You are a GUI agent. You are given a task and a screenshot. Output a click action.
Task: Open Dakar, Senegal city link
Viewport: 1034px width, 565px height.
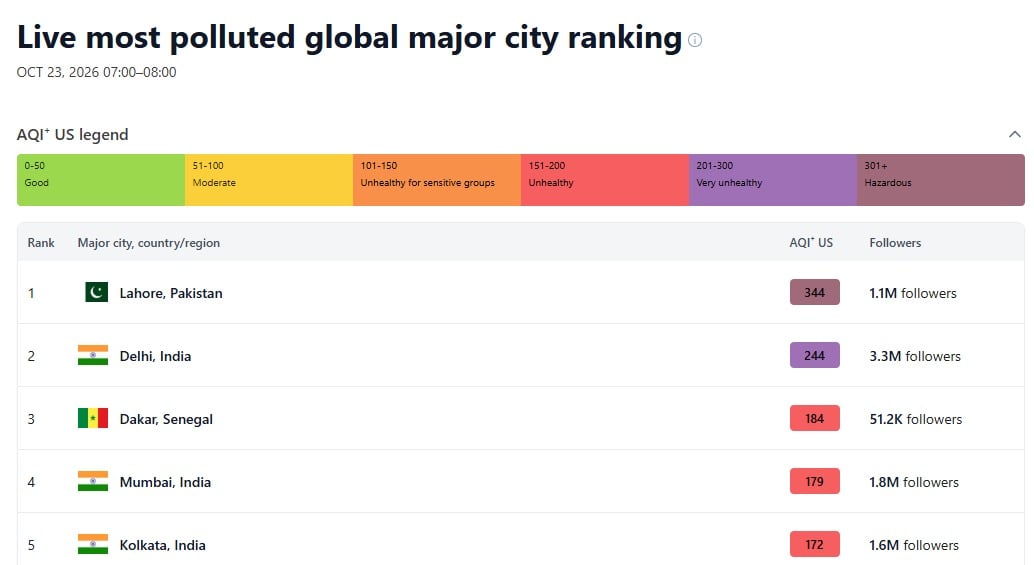coord(166,419)
